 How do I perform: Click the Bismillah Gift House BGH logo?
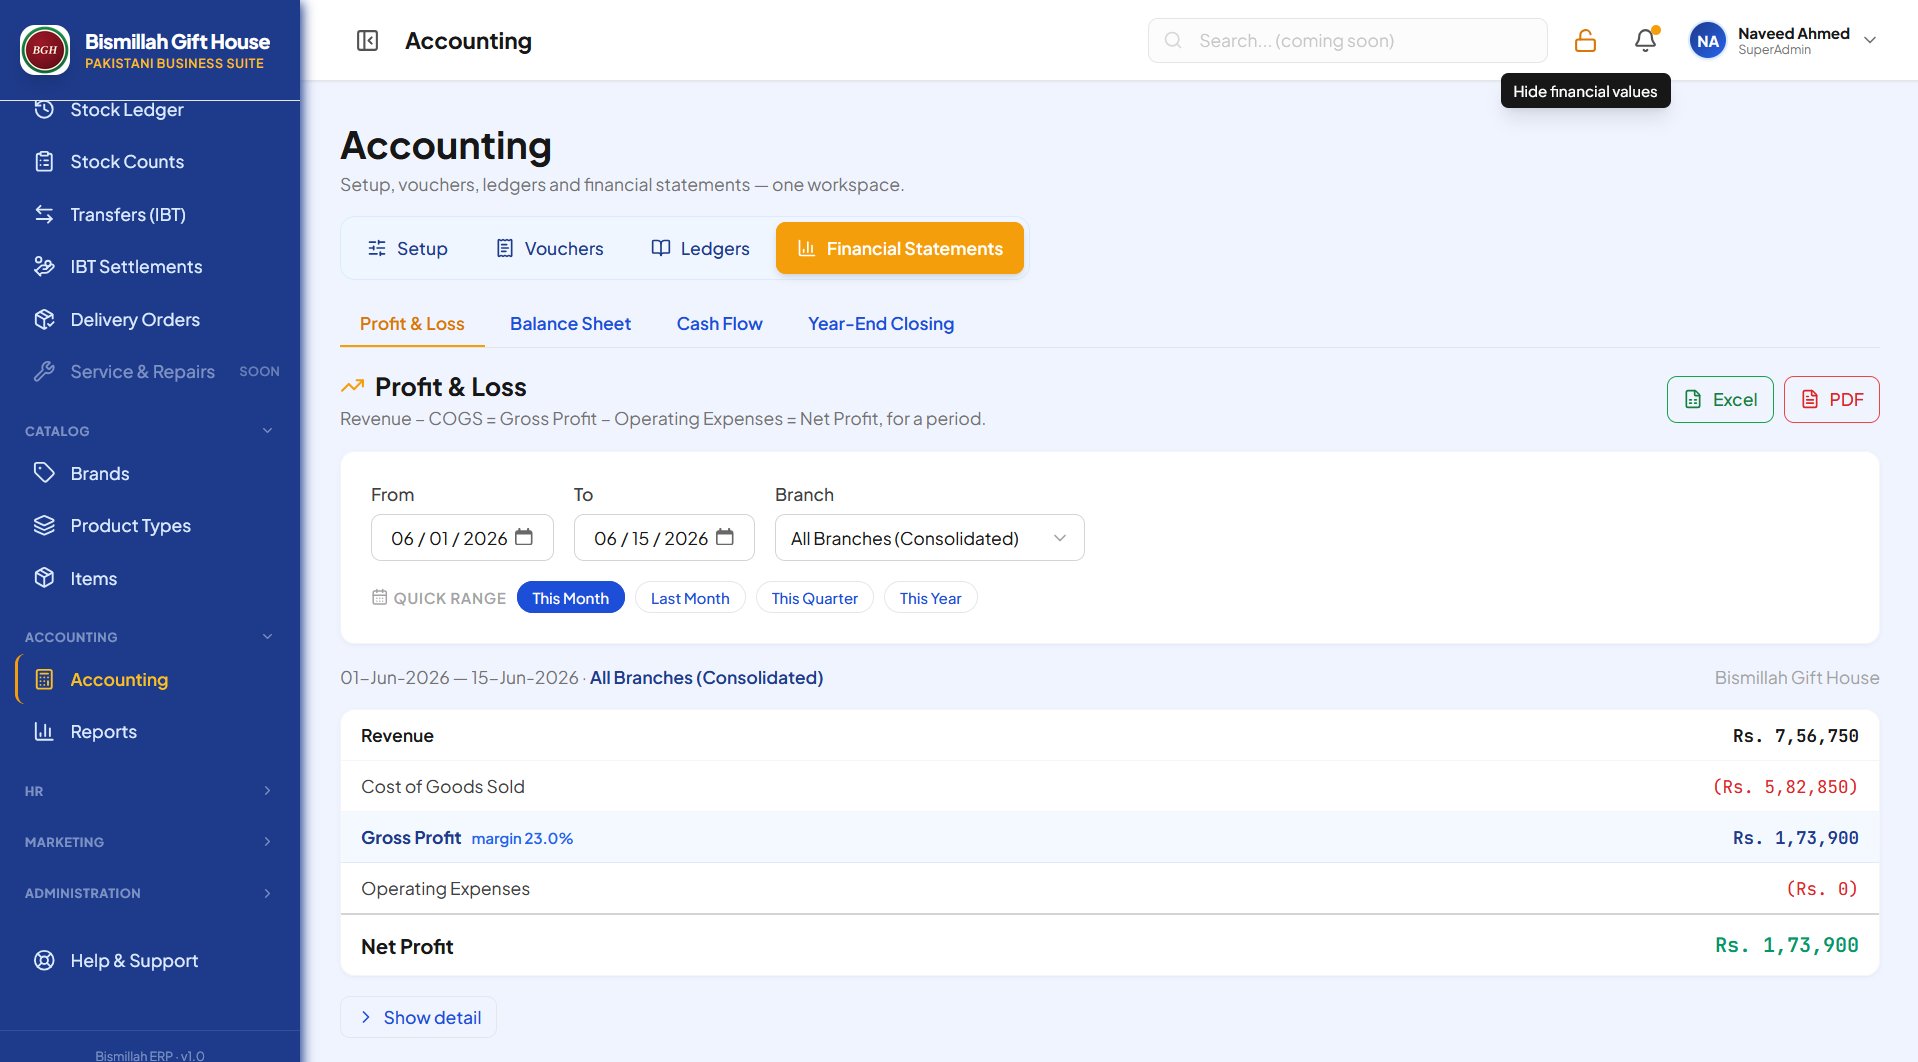[45, 50]
